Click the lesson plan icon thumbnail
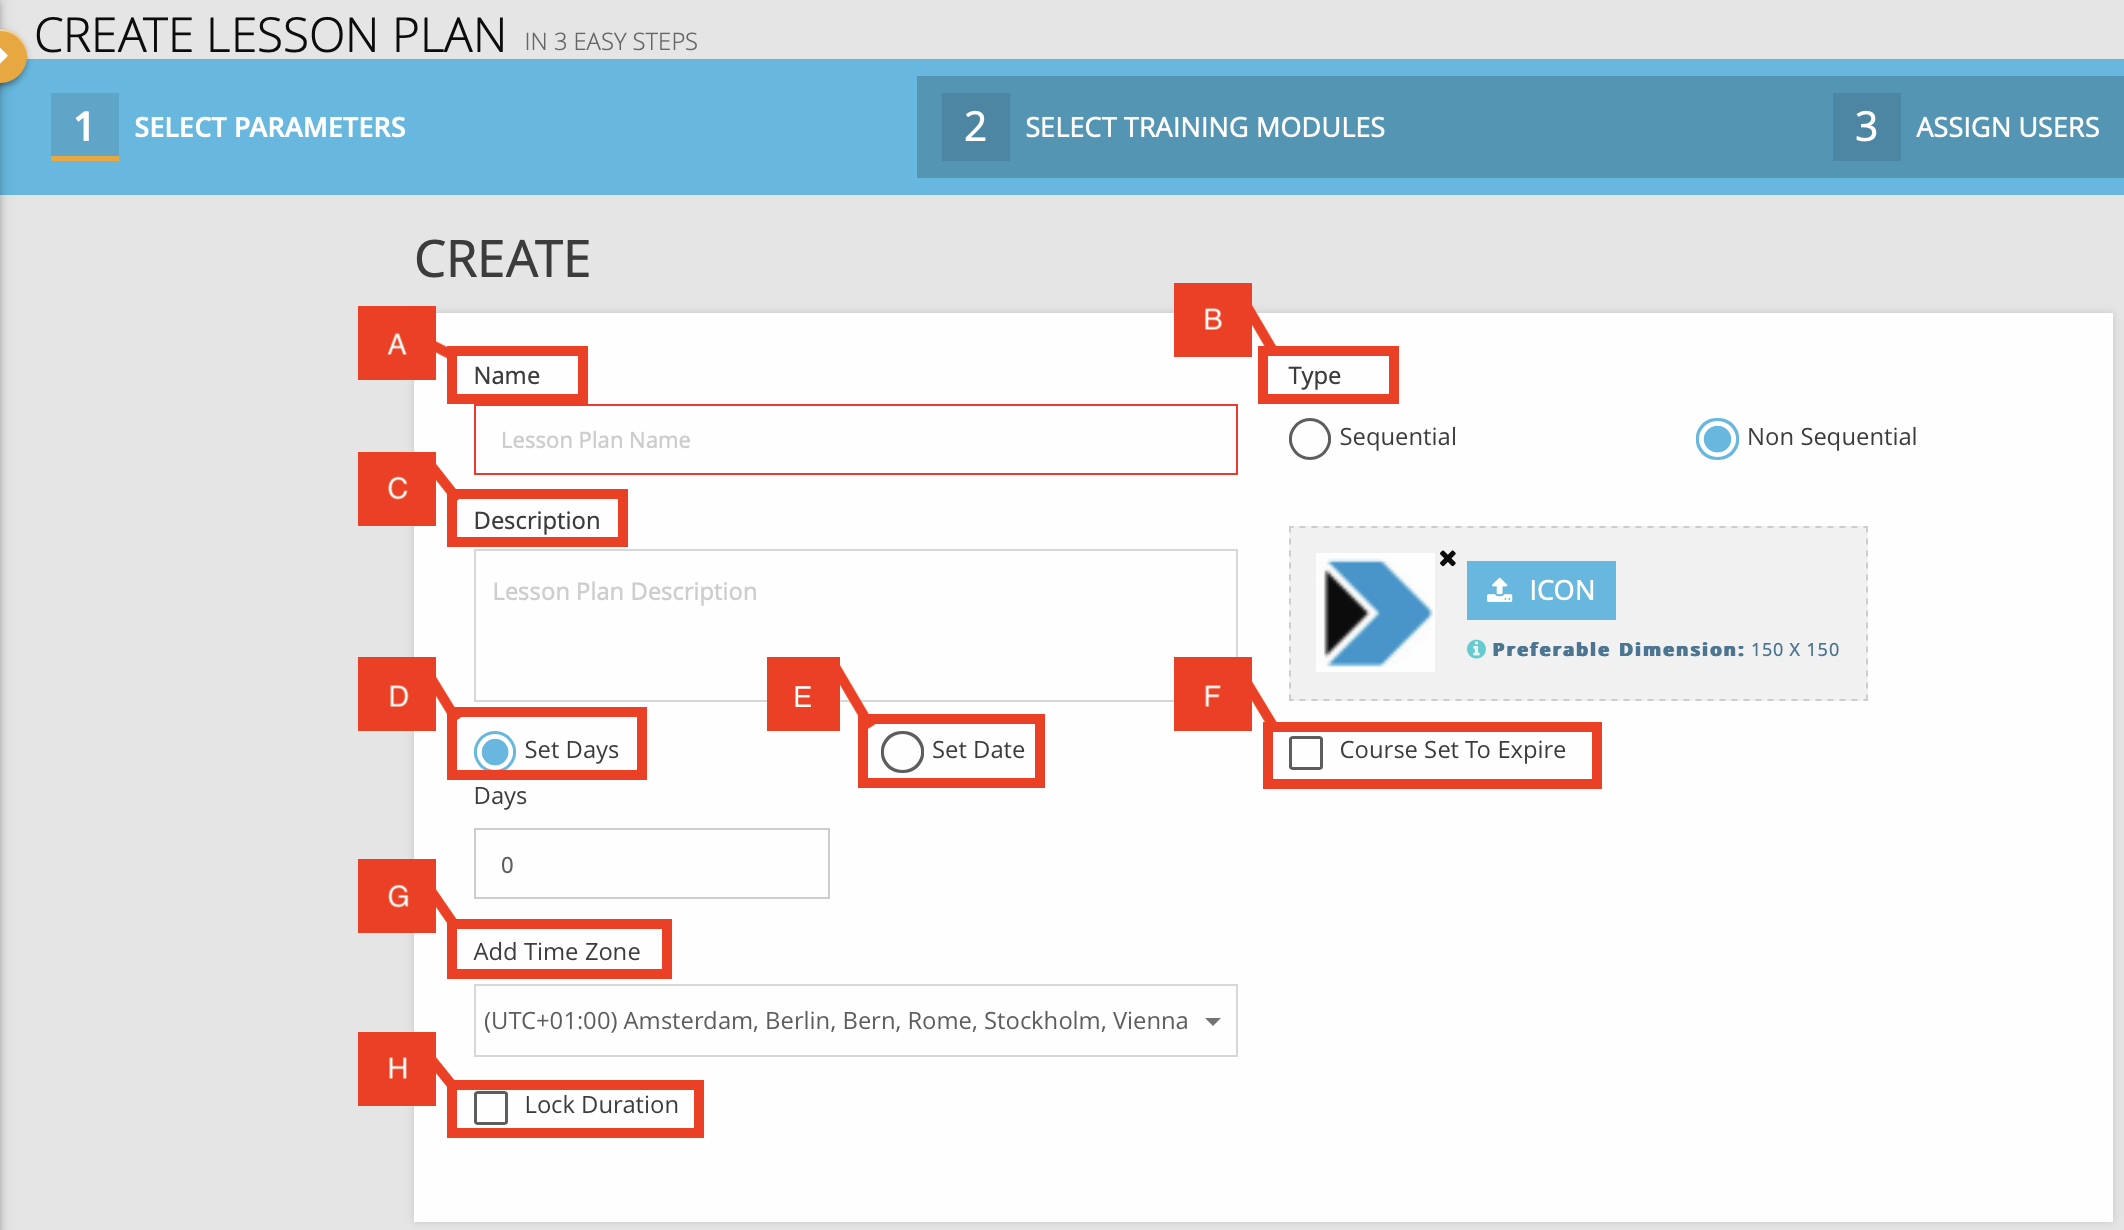 click(1375, 612)
